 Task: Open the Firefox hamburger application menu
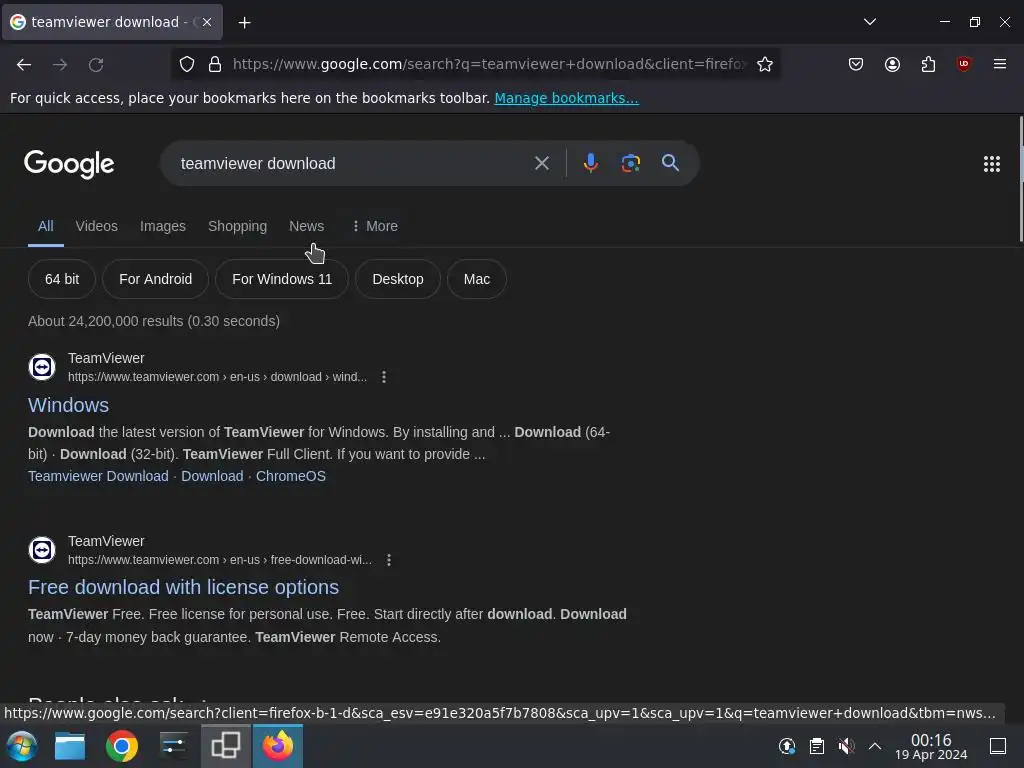[x=999, y=64]
